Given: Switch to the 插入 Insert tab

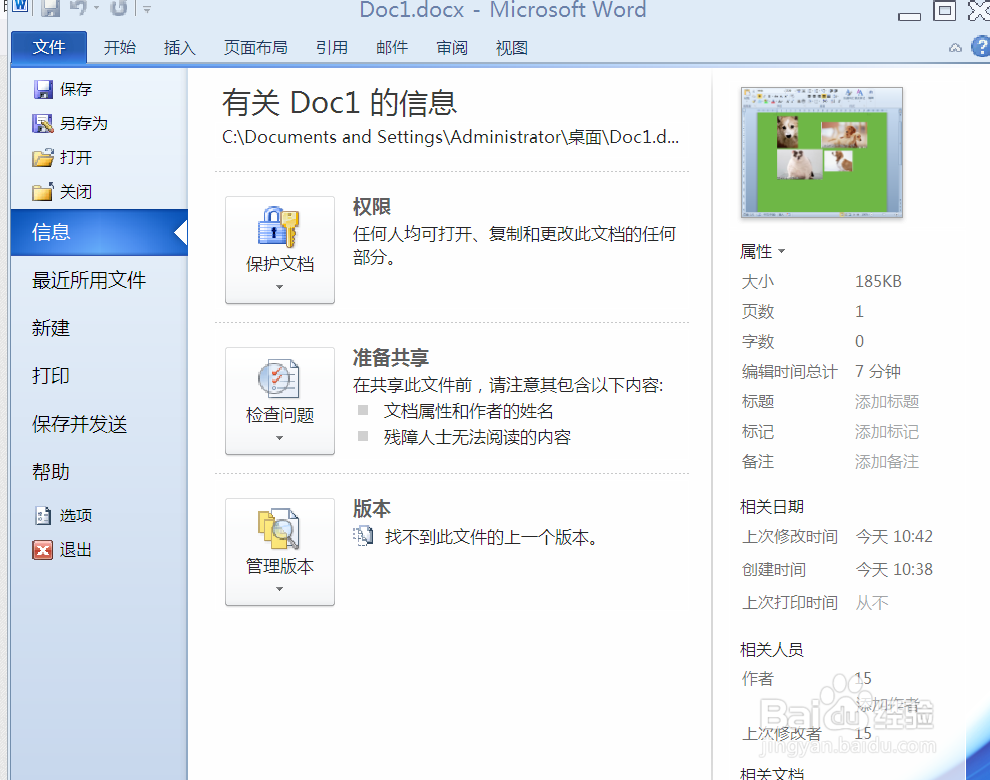Looking at the screenshot, I should [179, 47].
